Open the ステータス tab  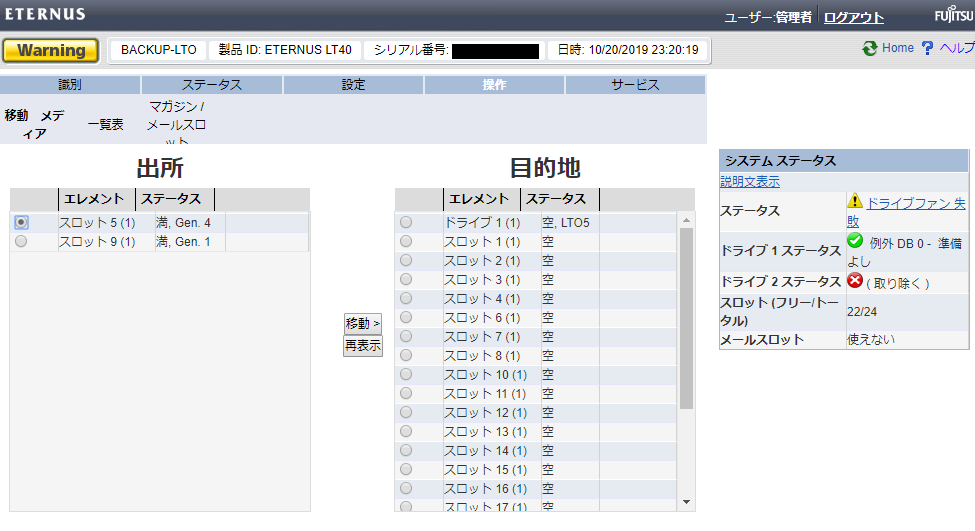pyautogui.click(x=211, y=85)
